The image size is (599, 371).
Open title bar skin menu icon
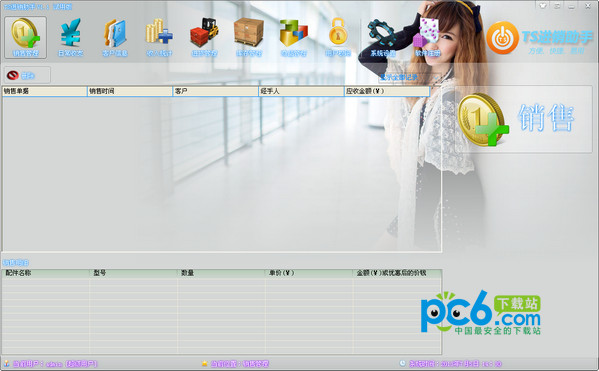(x=543, y=6)
